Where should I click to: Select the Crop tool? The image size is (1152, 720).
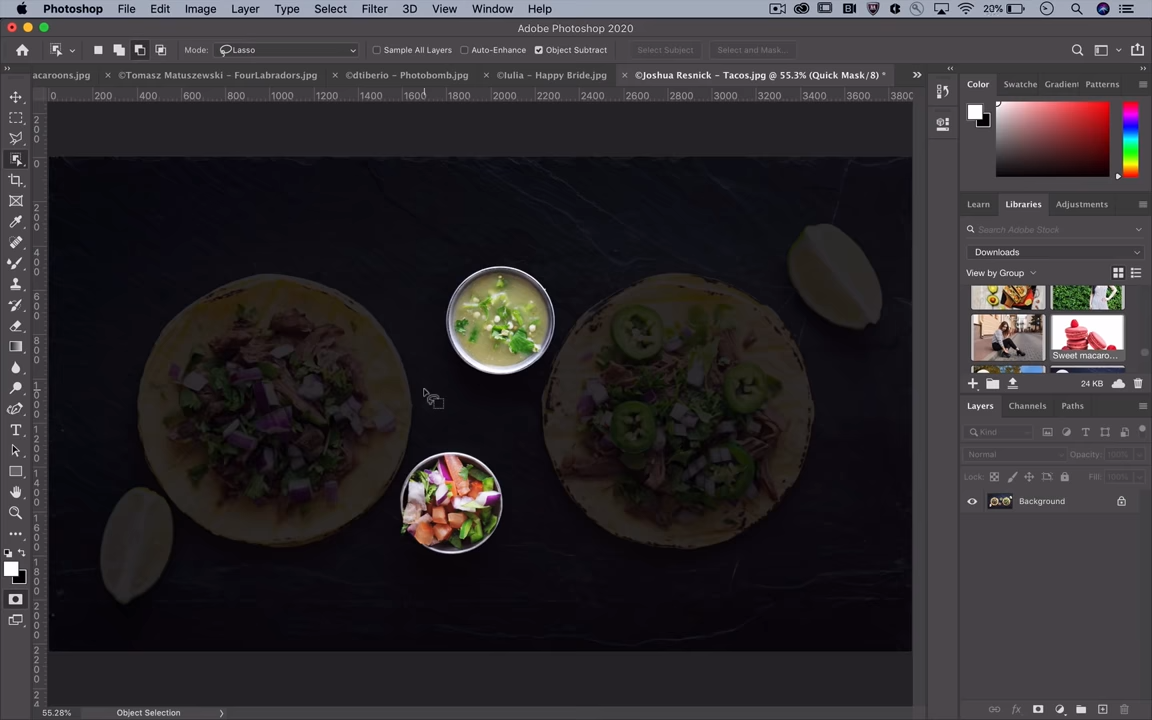16,180
